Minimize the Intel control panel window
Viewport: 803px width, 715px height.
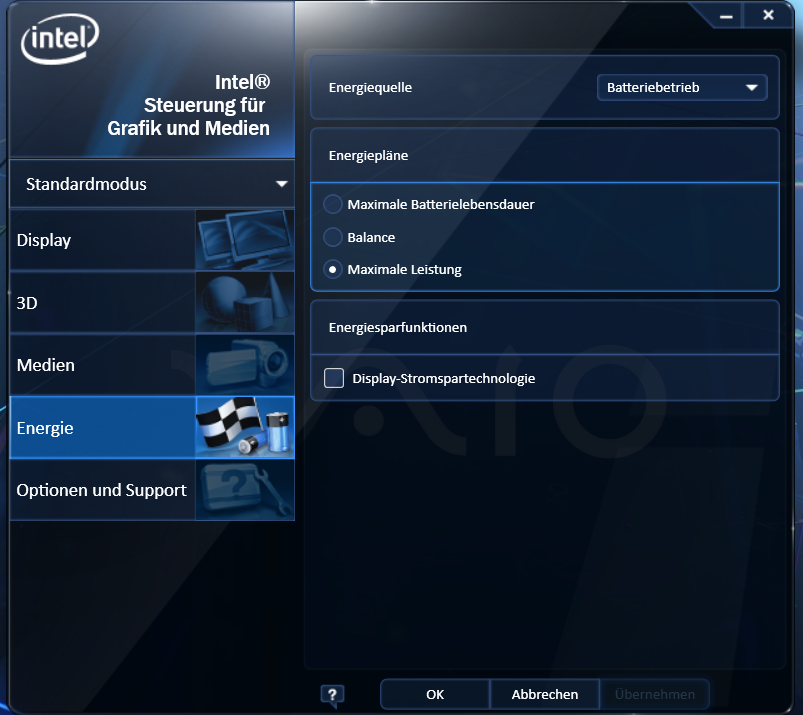coord(726,16)
